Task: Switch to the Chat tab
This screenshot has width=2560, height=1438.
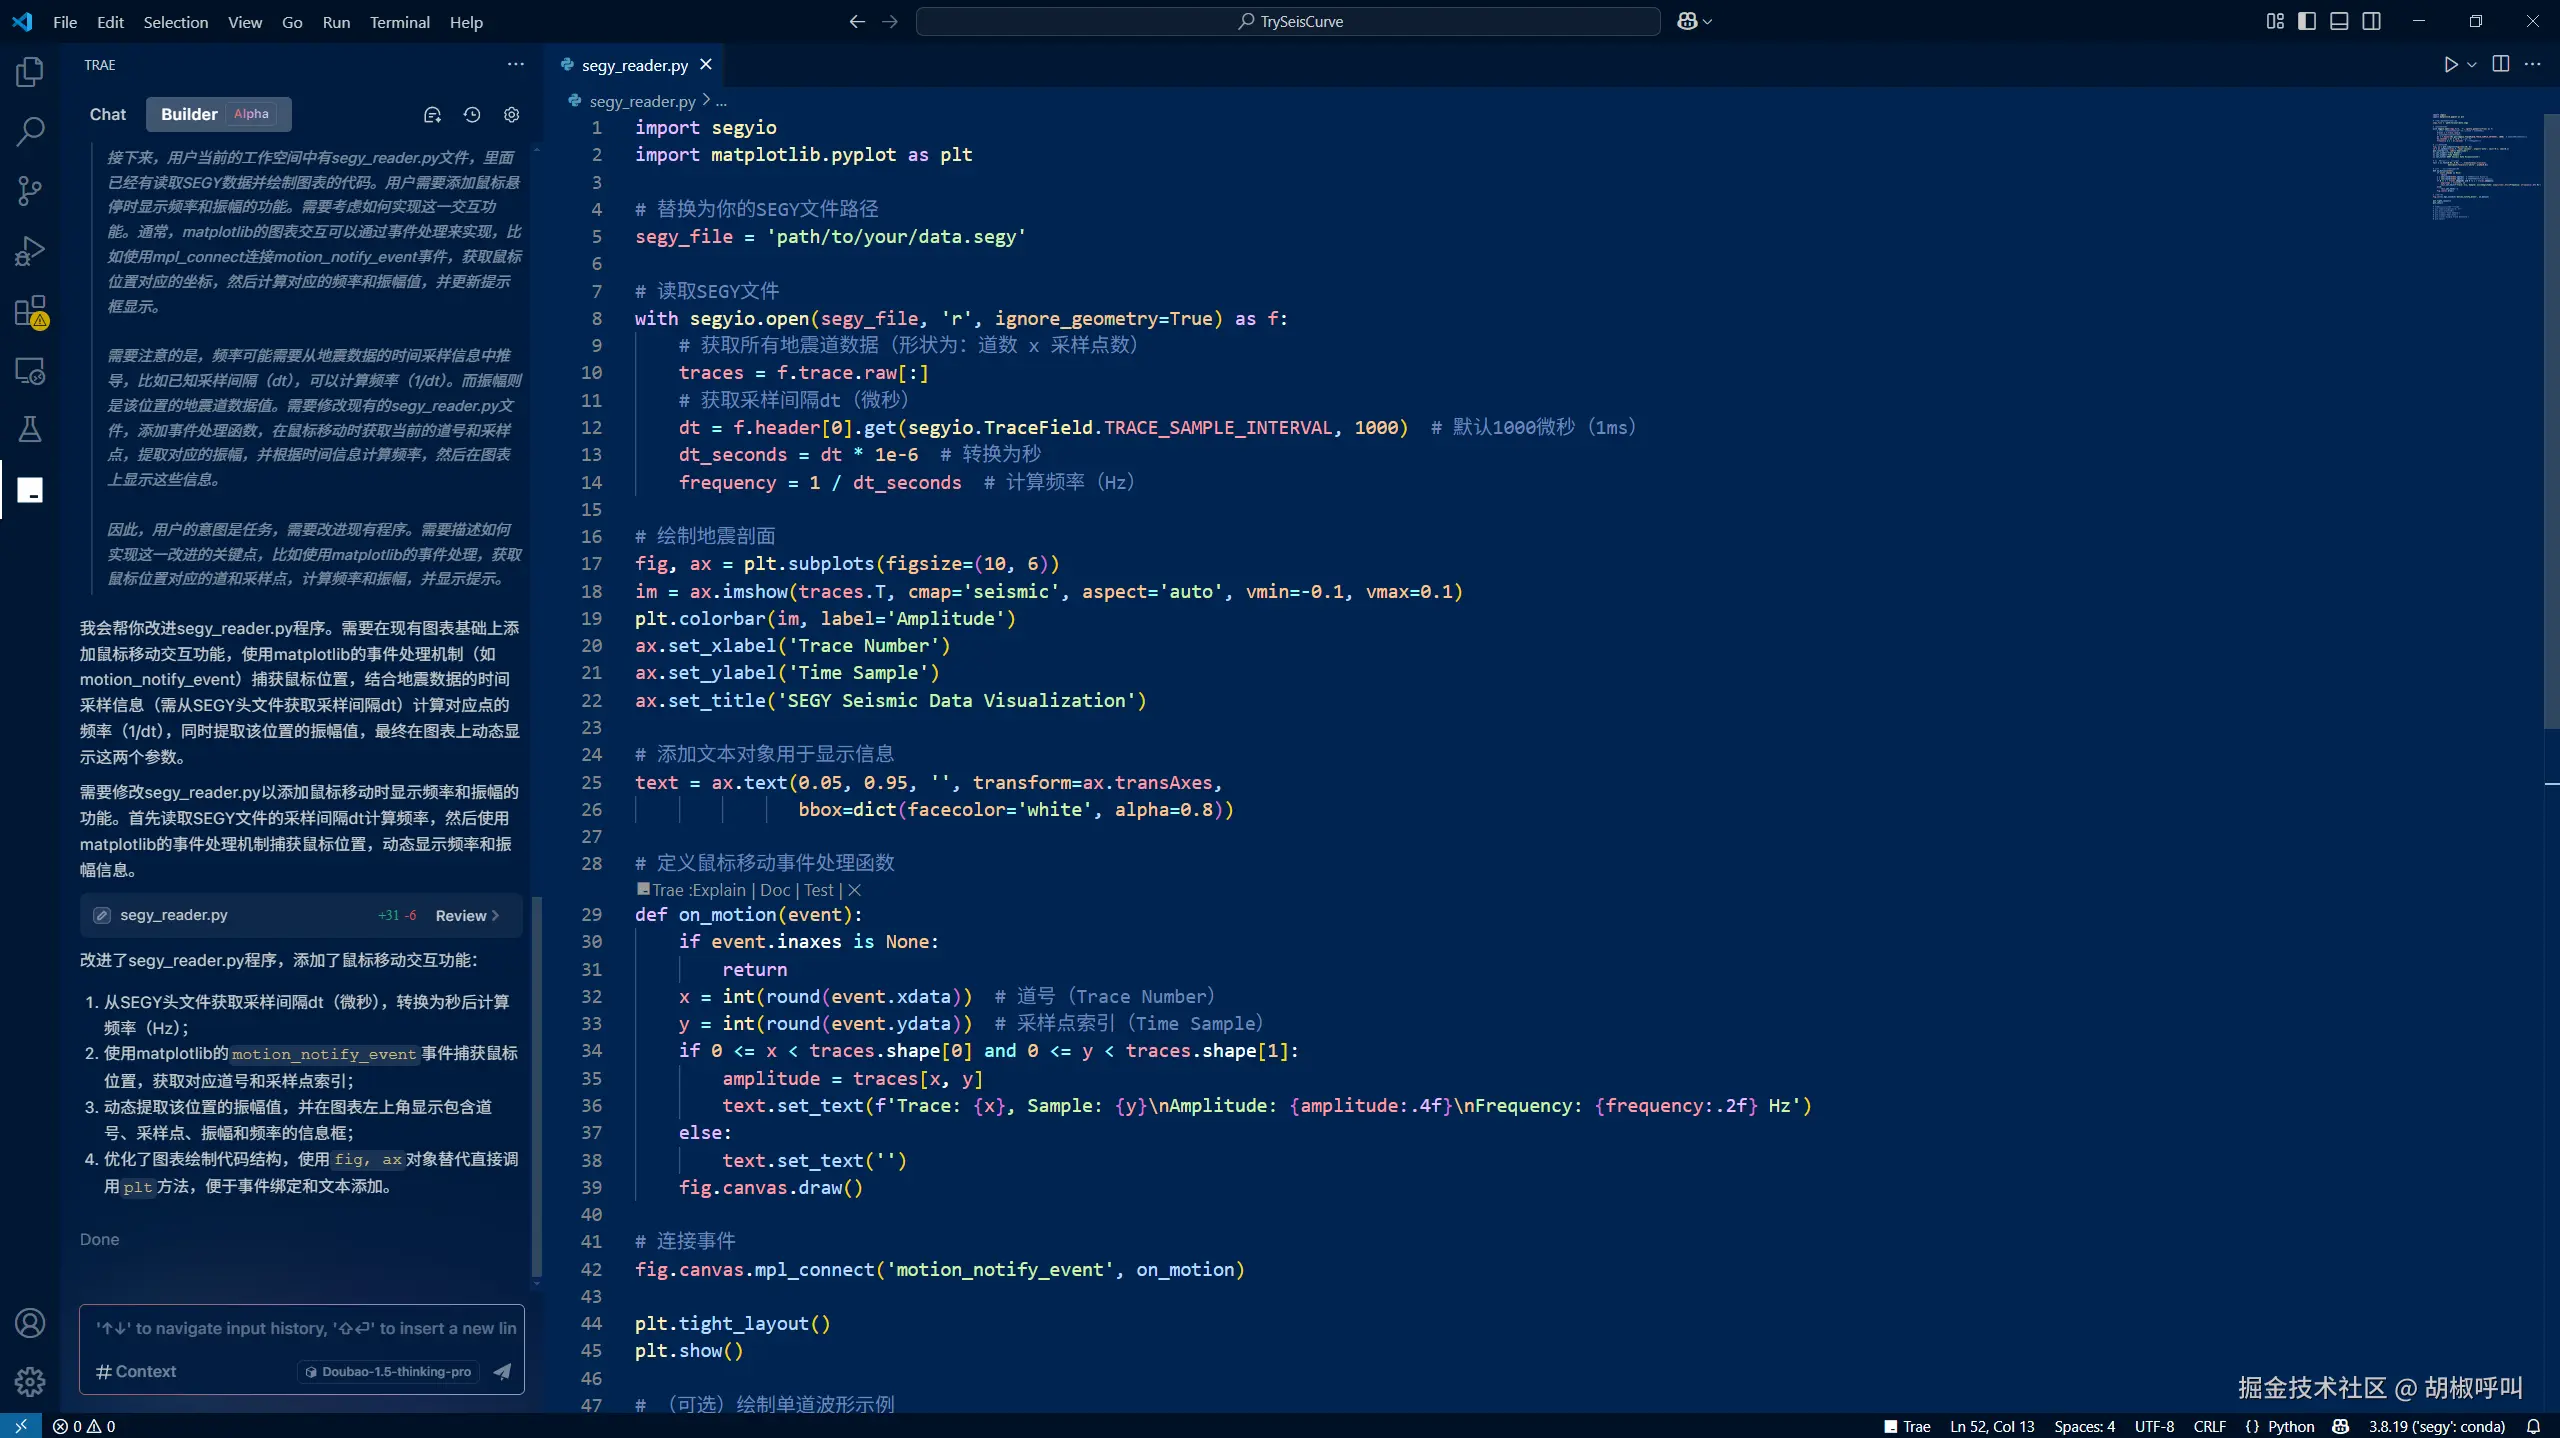Action: [x=108, y=114]
